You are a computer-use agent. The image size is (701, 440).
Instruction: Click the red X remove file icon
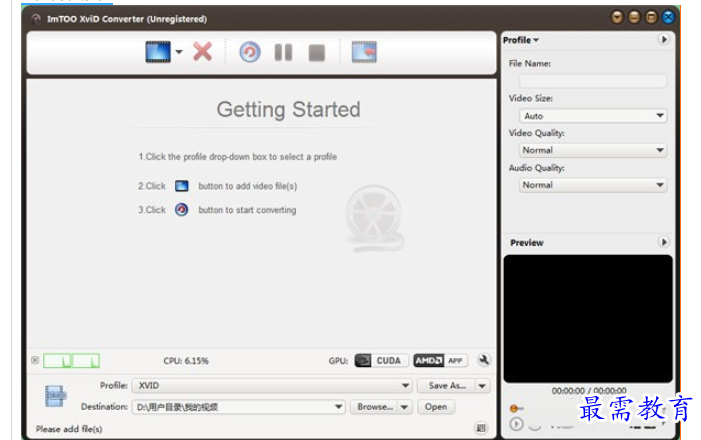[203, 52]
